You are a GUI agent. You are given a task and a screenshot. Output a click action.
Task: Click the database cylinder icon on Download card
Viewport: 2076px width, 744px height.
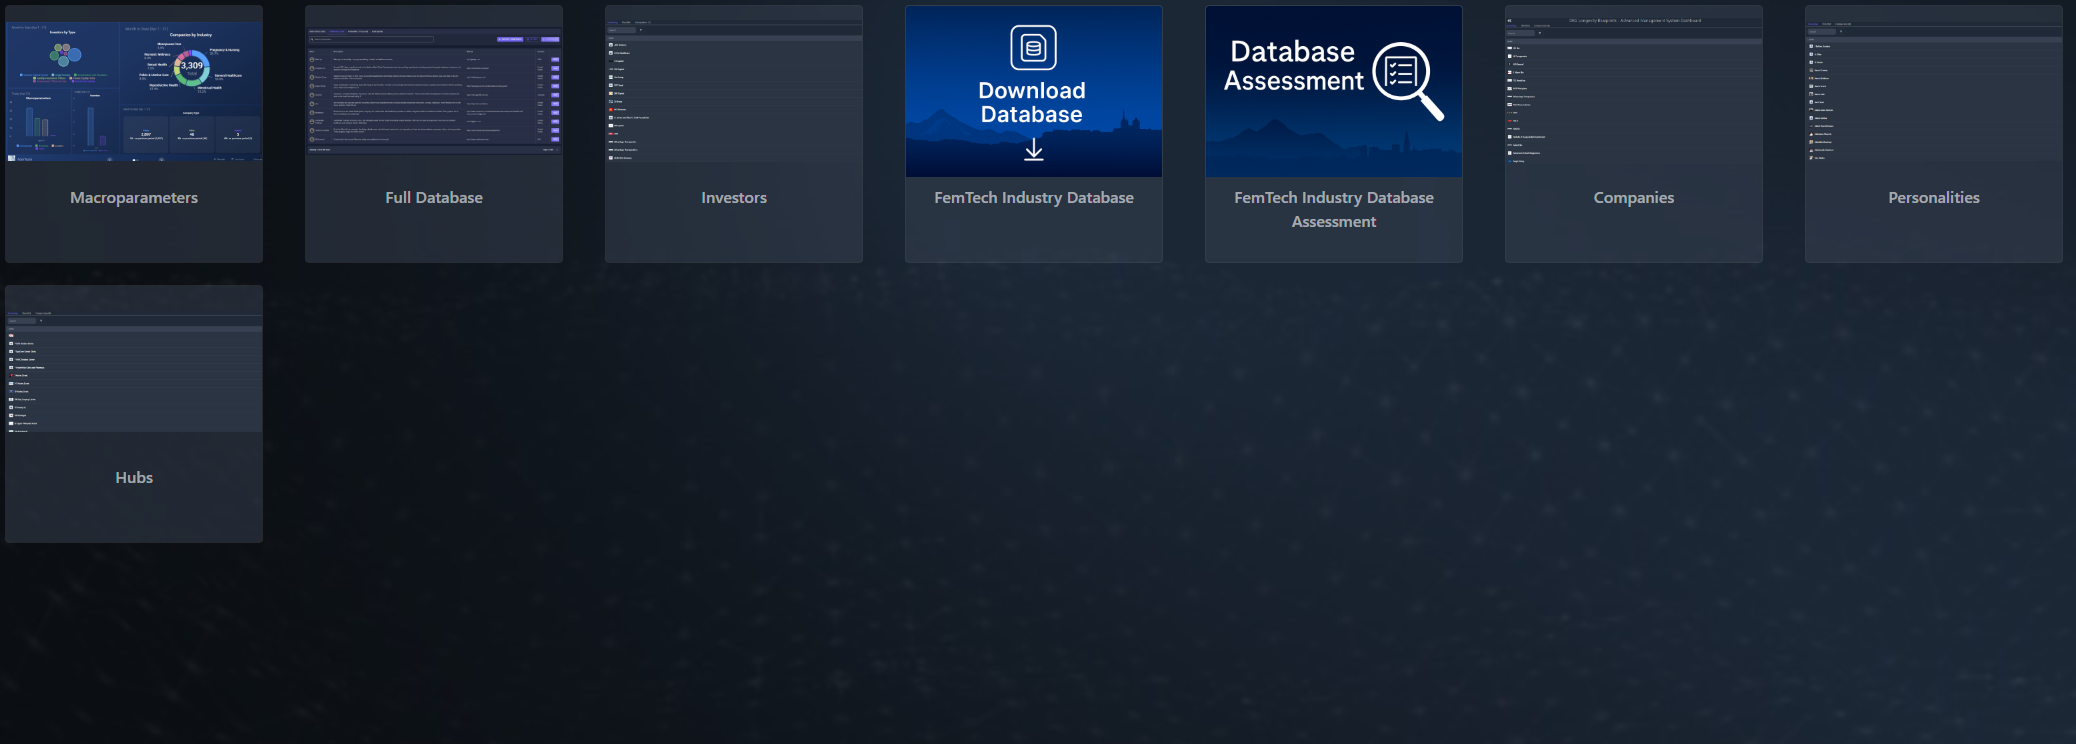coord(1033,48)
